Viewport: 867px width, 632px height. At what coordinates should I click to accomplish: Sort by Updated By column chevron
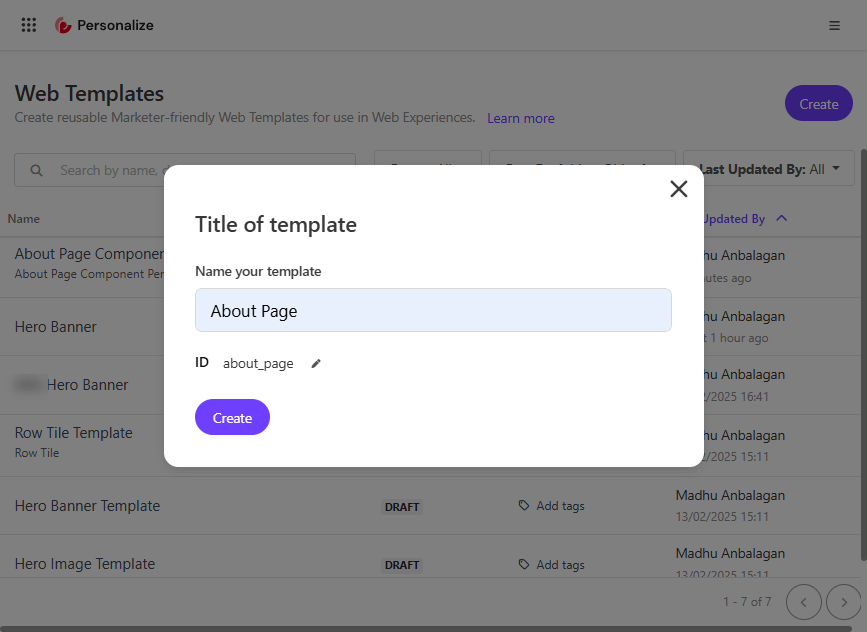[x=782, y=219]
